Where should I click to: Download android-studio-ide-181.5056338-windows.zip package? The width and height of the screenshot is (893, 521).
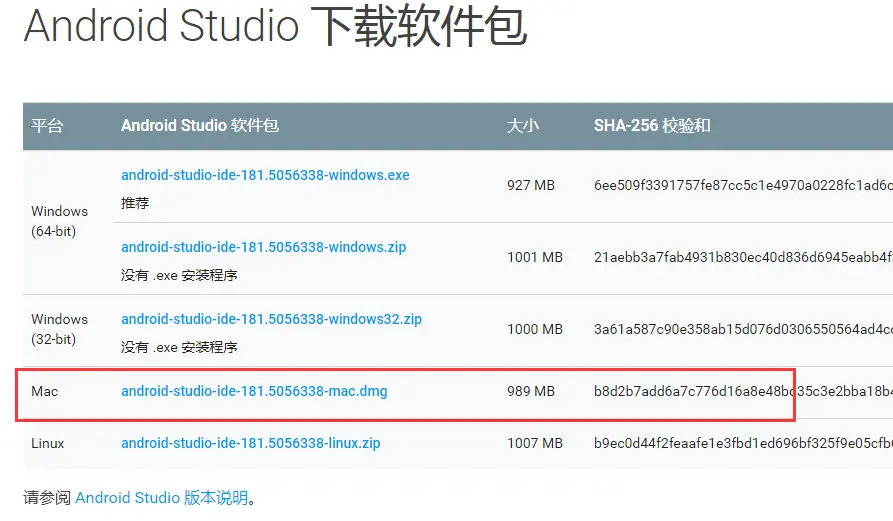[263, 247]
